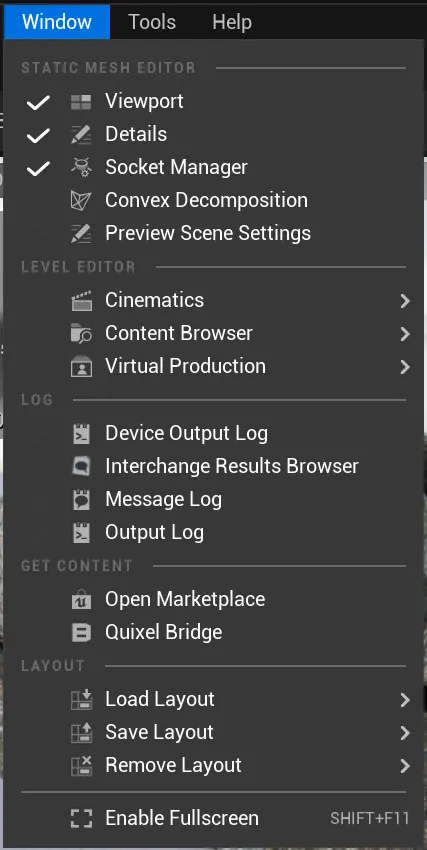Click the Cinematics clapperboard icon
Image resolution: width=427 pixels, height=850 pixels.
[81, 300]
